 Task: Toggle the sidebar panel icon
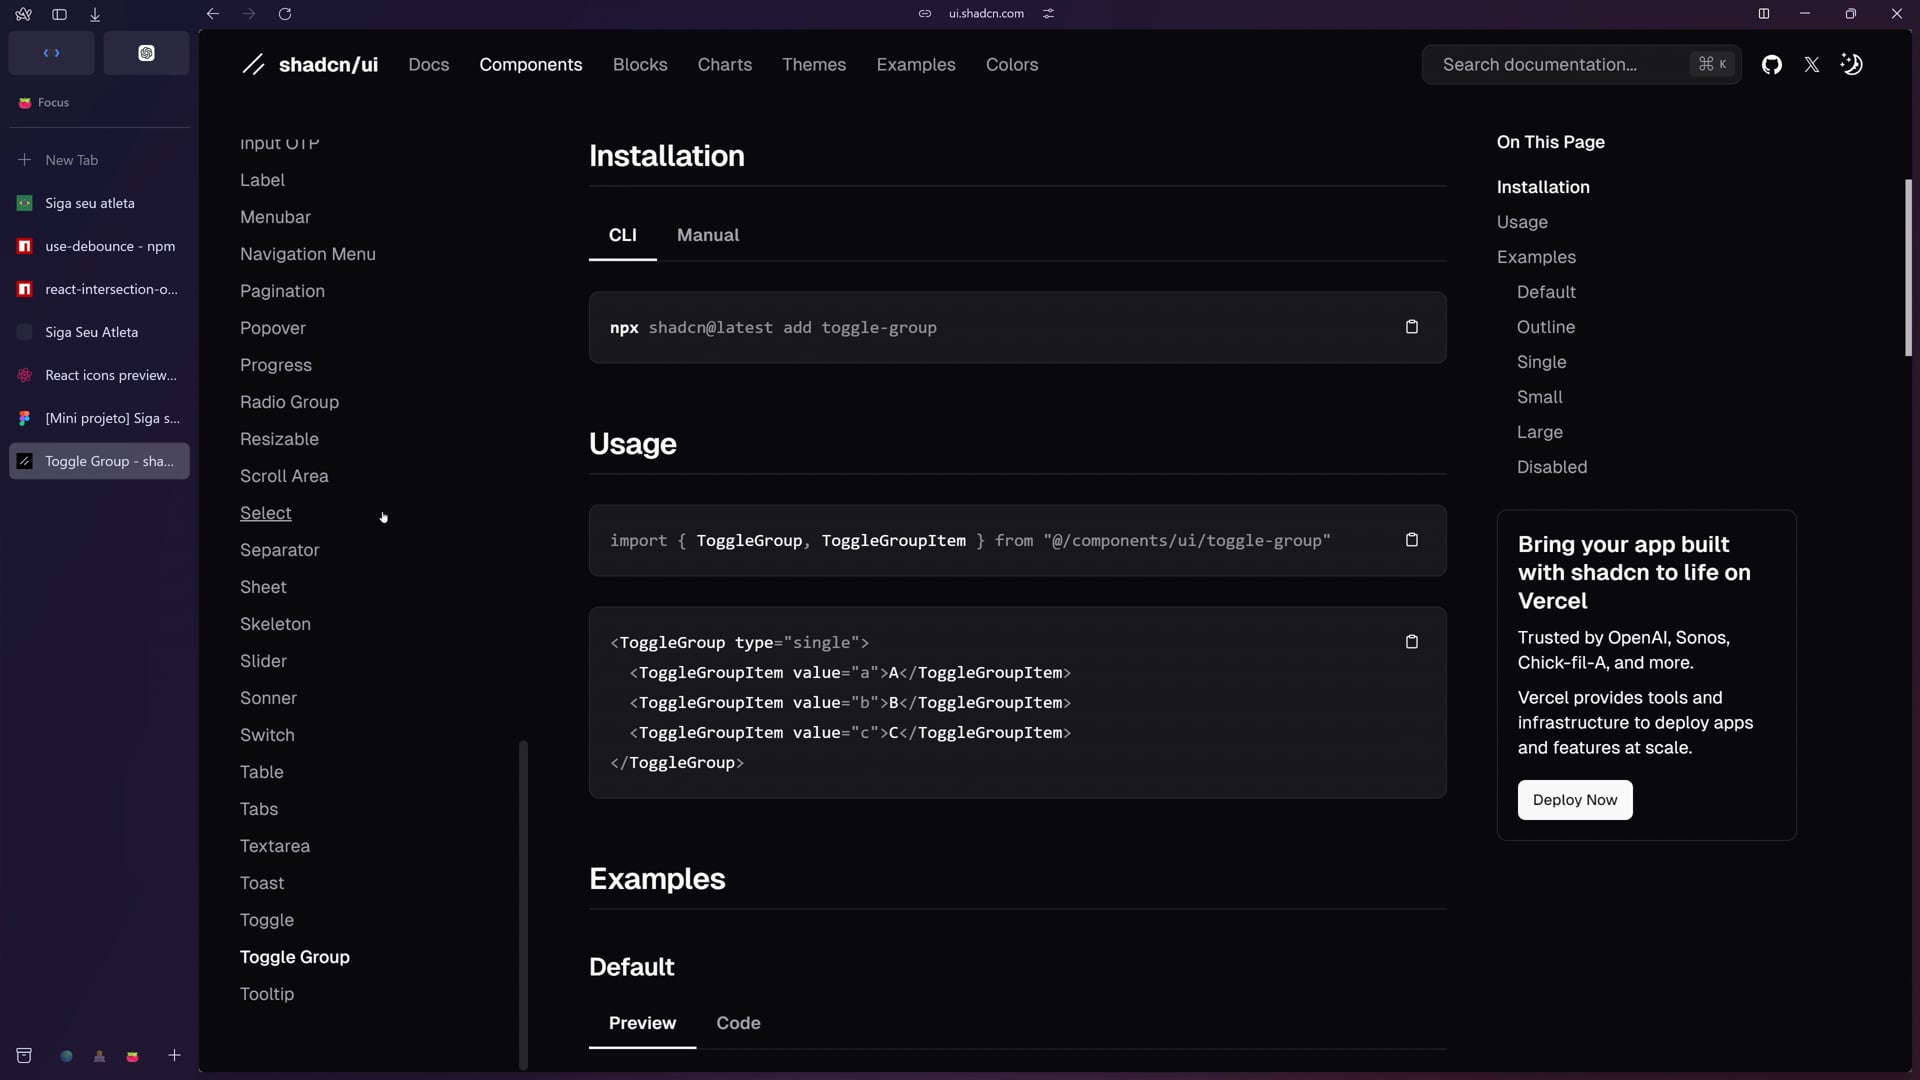tap(59, 14)
